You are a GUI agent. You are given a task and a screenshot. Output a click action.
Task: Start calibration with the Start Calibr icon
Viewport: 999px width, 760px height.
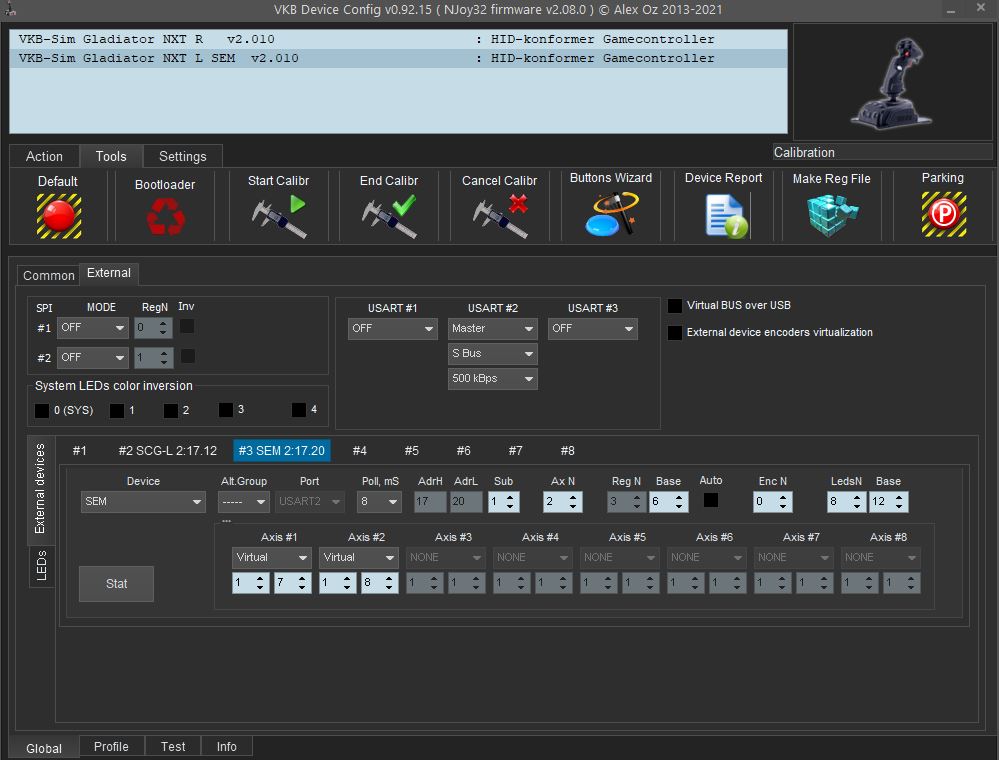[x=279, y=215]
